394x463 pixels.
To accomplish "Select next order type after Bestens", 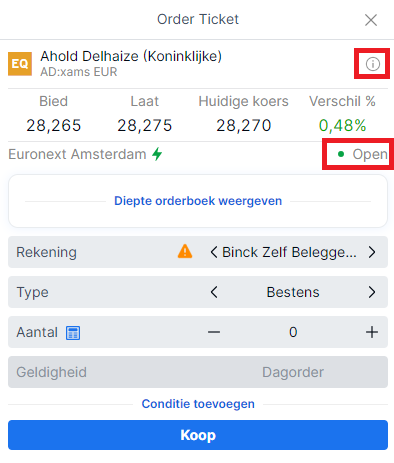I will click(x=372, y=292).
